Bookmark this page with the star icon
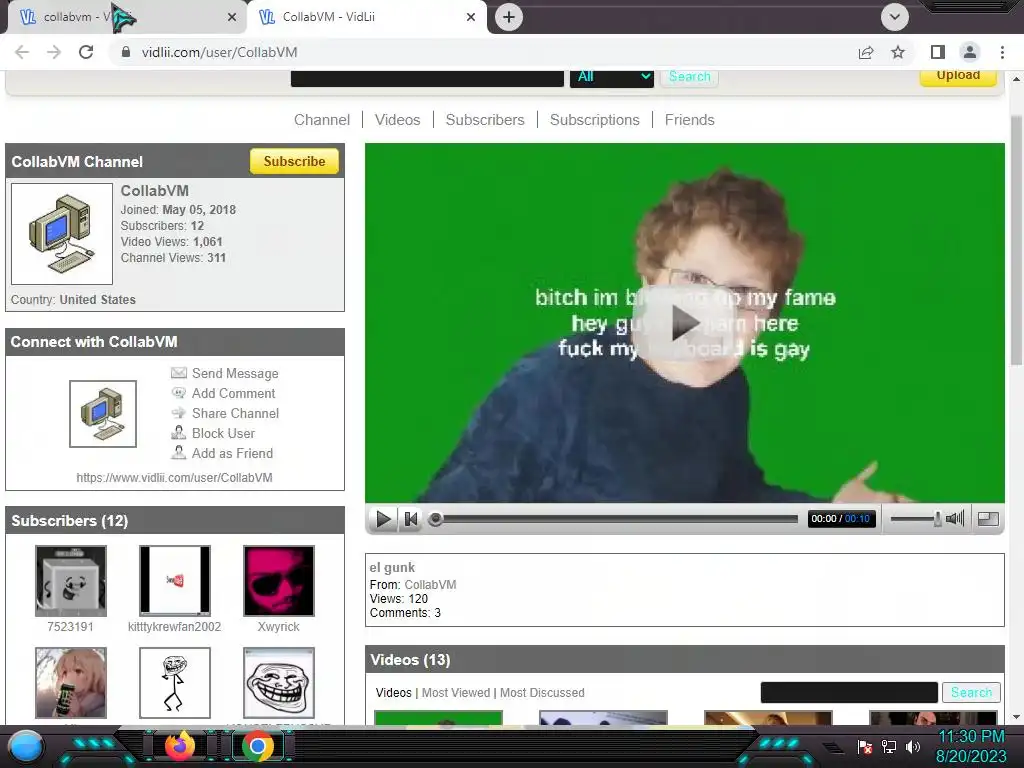Image resolution: width=1024 pixels, height=768 pixels. click(x=898, y=52)
